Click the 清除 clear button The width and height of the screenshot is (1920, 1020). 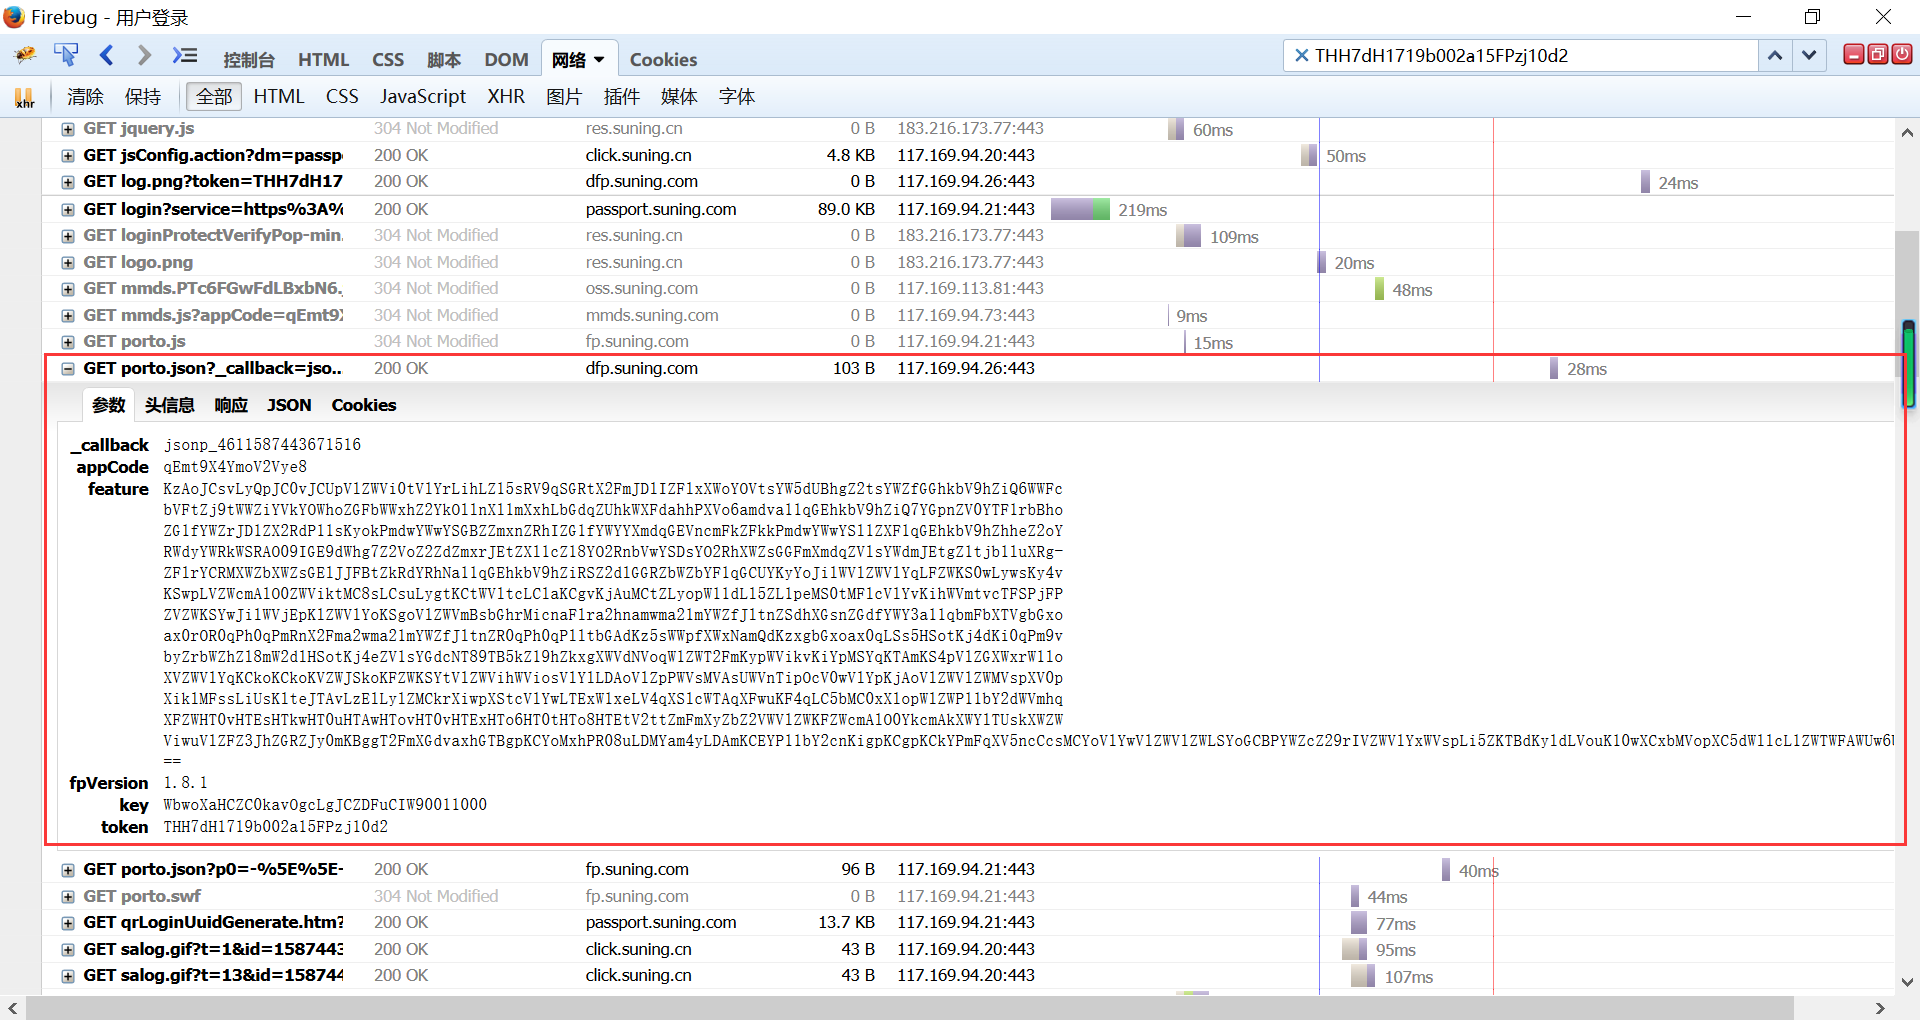pos(85,97)
